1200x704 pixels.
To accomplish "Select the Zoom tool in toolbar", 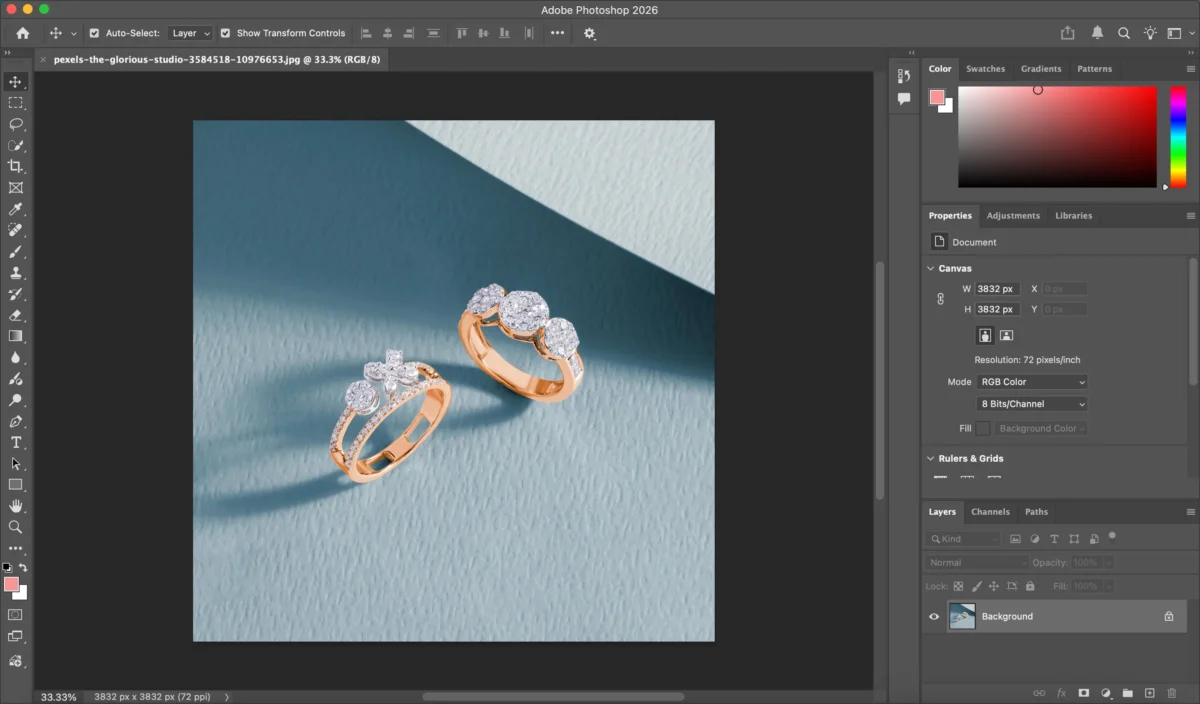I will tap(15, 527).
